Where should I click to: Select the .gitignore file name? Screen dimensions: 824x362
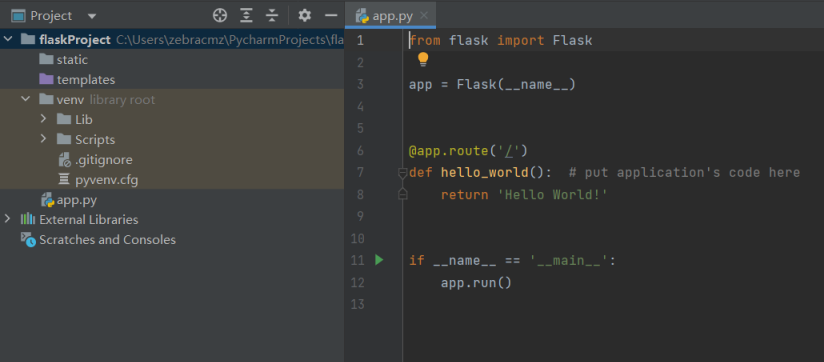[104, 160]
